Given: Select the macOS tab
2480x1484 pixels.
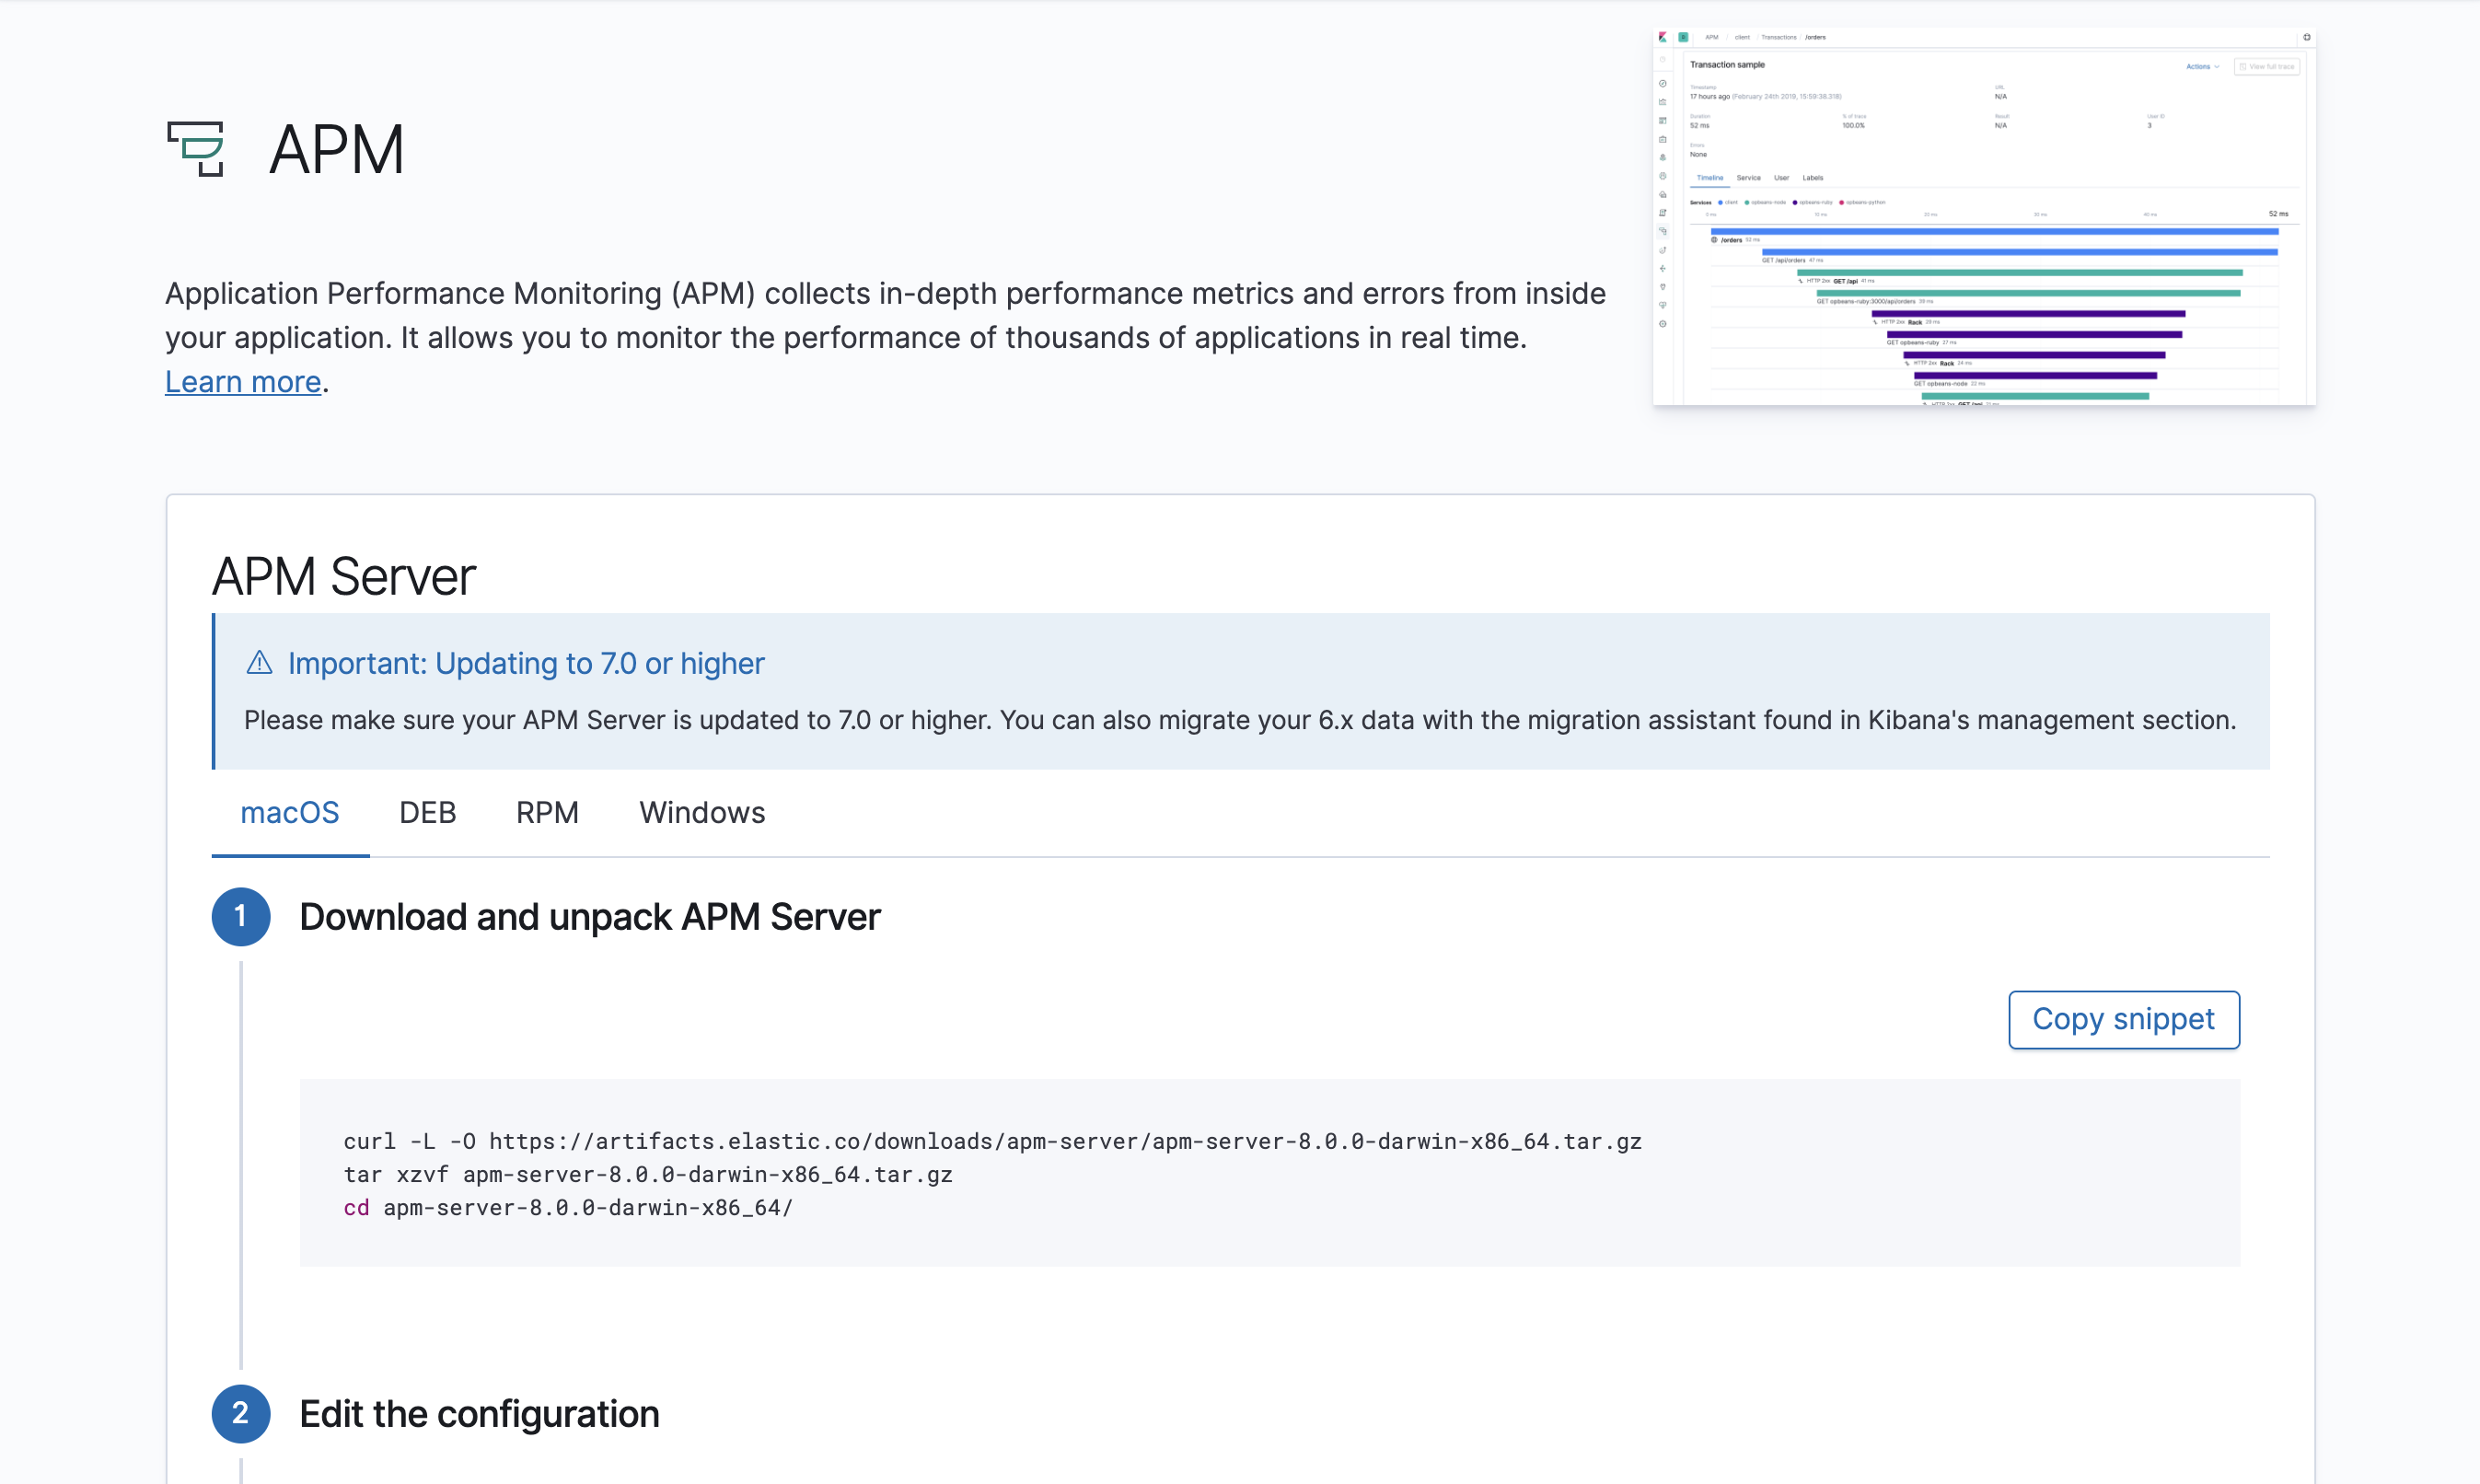Looking at the screenshot, I should coord(290,813).
